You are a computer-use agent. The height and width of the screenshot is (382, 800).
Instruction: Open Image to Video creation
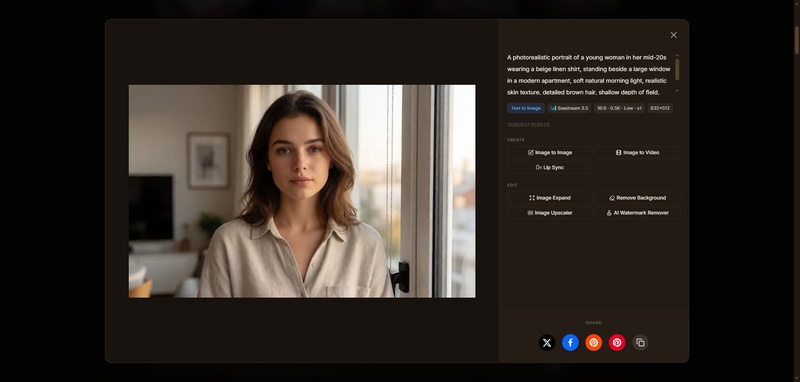click(637, 152)
